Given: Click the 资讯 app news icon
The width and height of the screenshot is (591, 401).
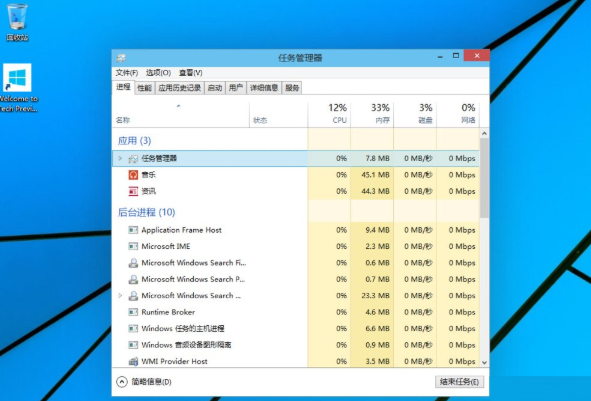Looking at the screenshot, I should [133, 191].
